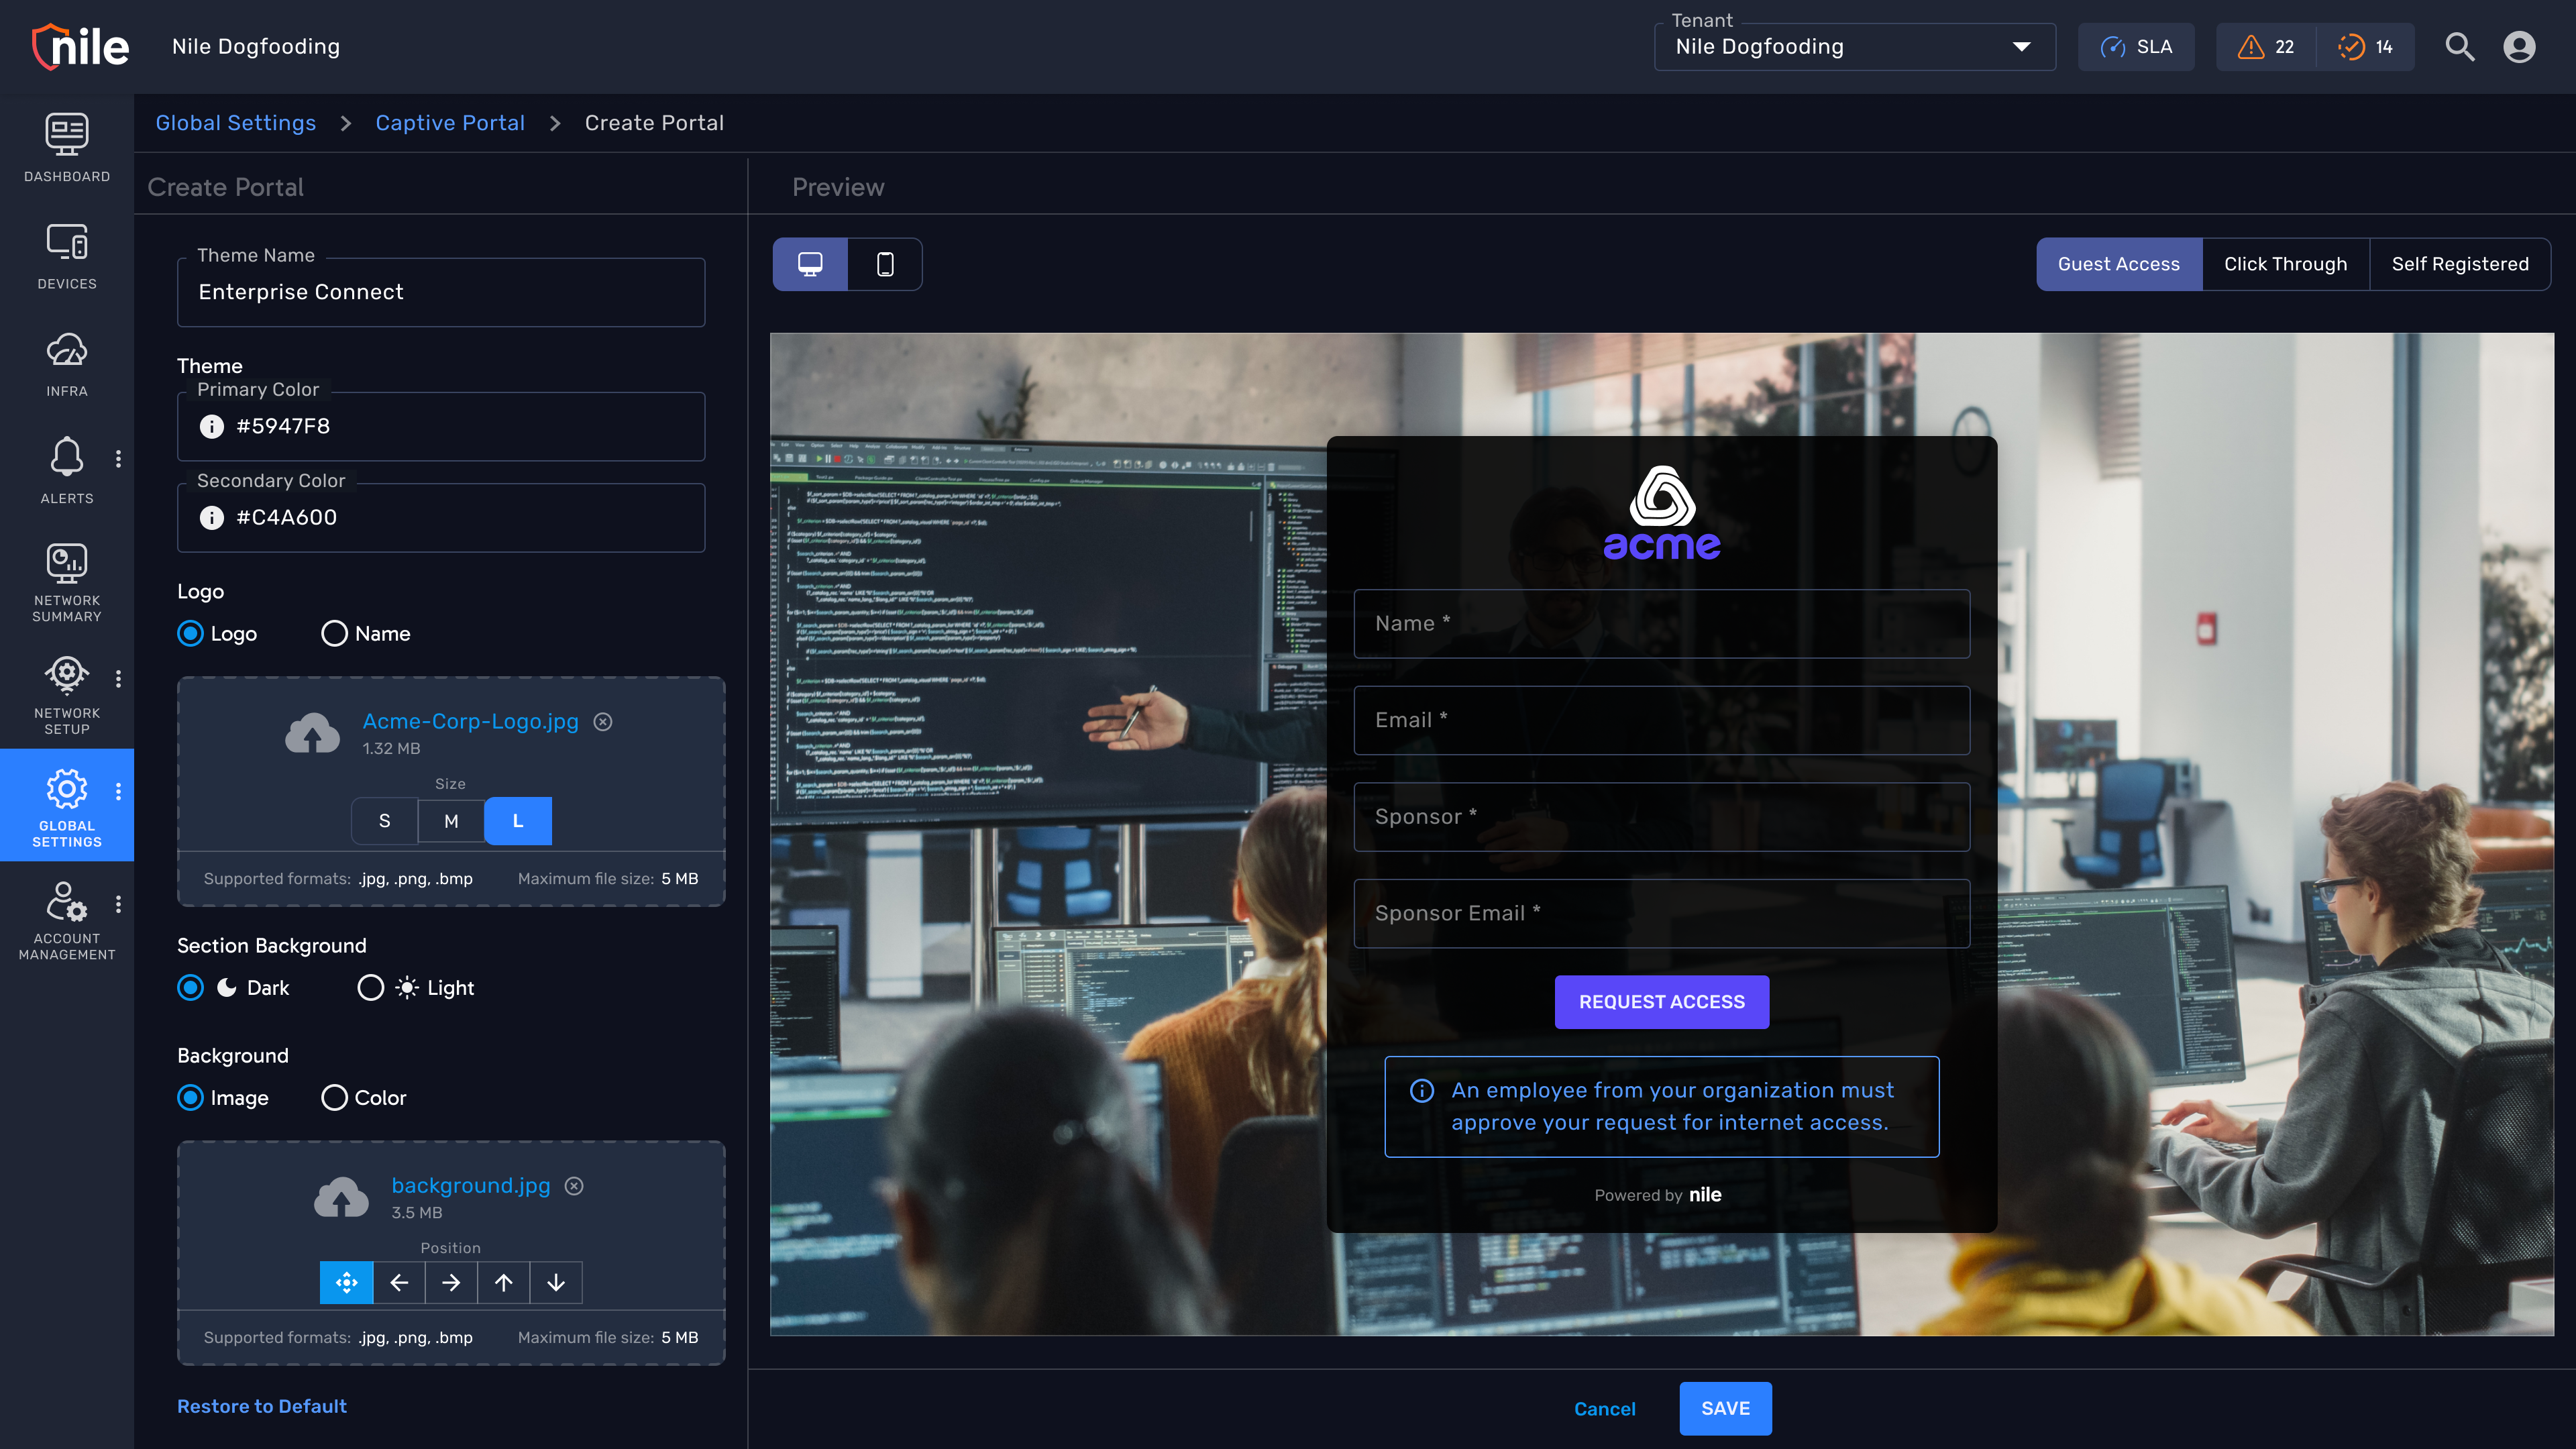Align background position to the left arrow
2576x1449 pixels.
pyautogui.click(x=399, y=1283)
